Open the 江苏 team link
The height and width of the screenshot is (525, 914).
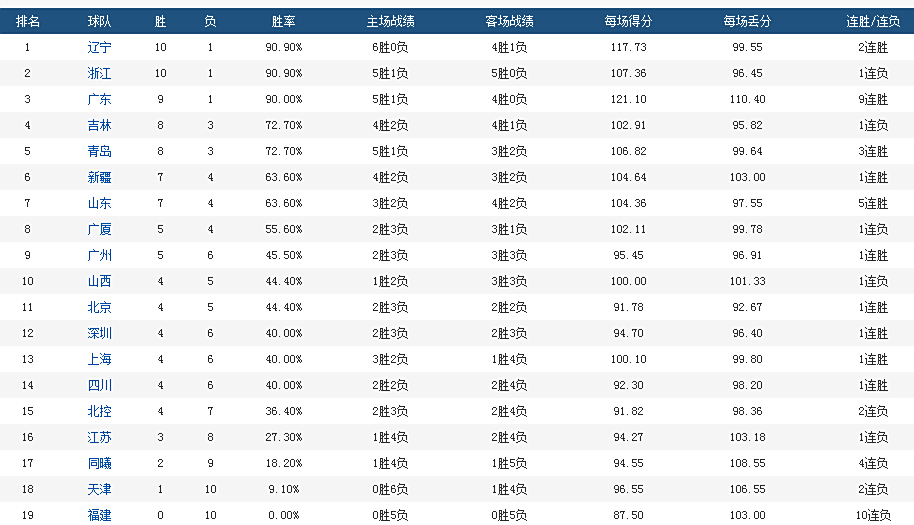(x=99, y=437)
